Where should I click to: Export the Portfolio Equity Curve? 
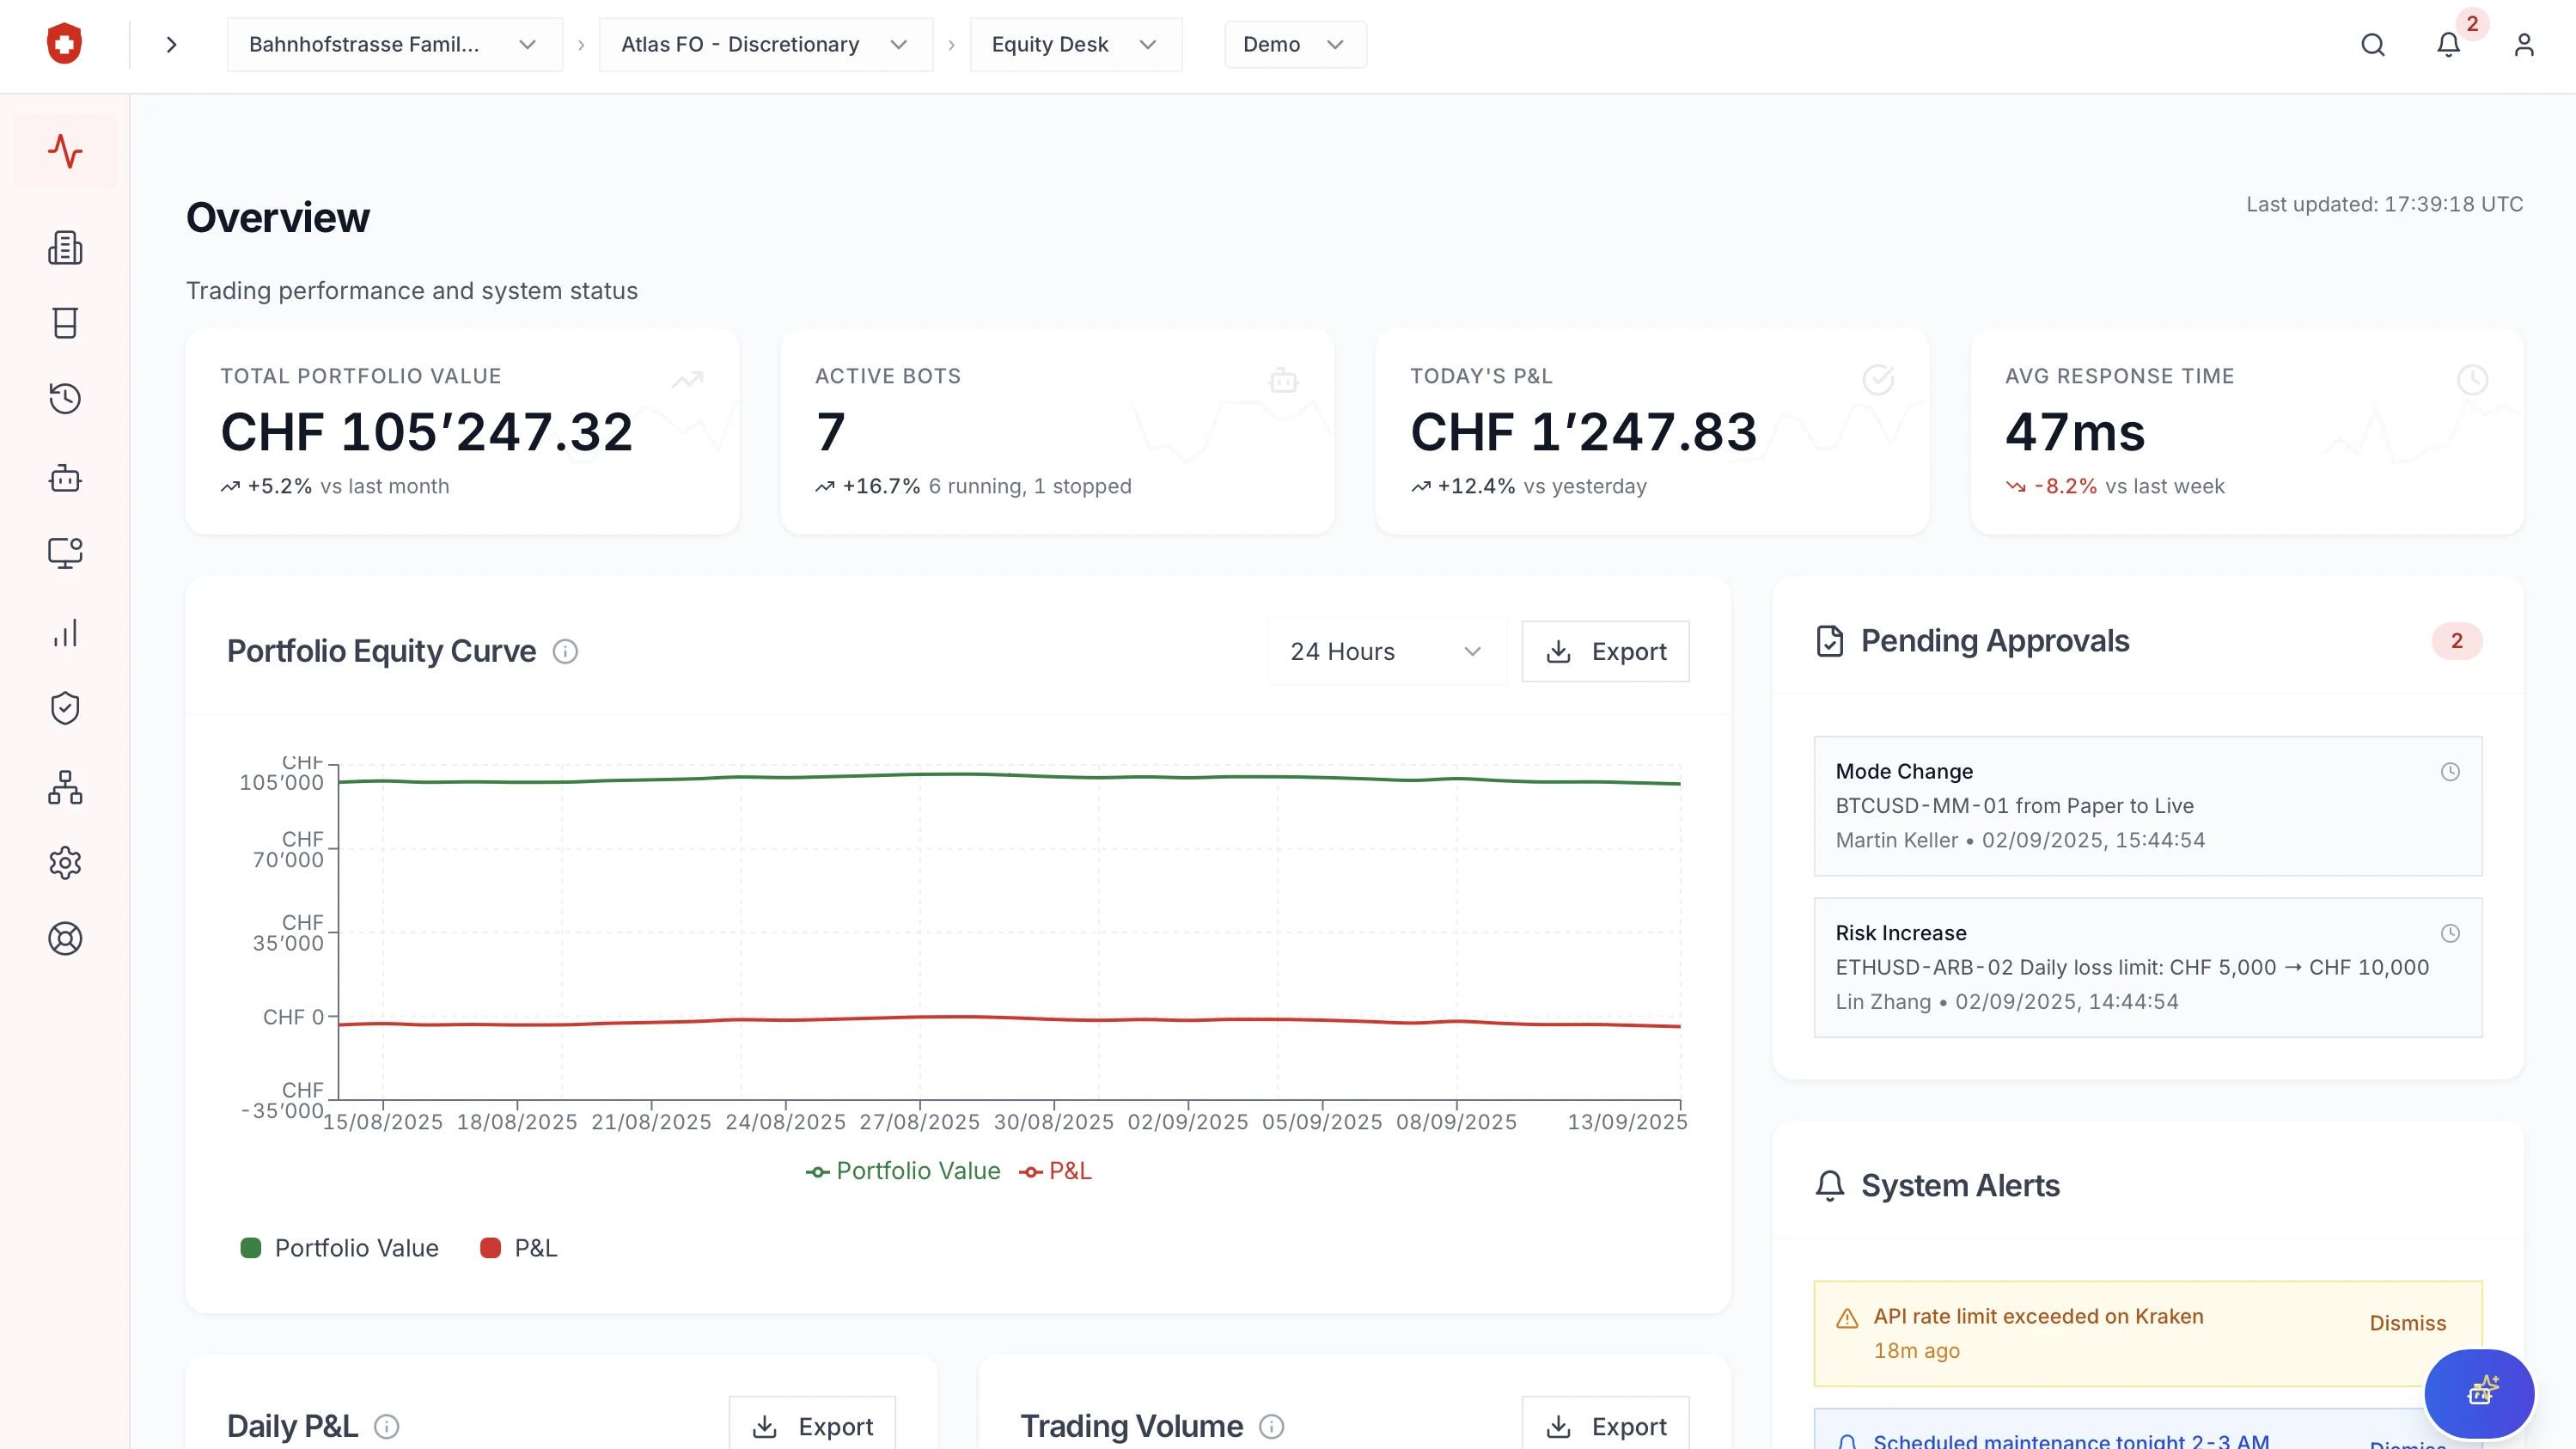pos(1604,651)
